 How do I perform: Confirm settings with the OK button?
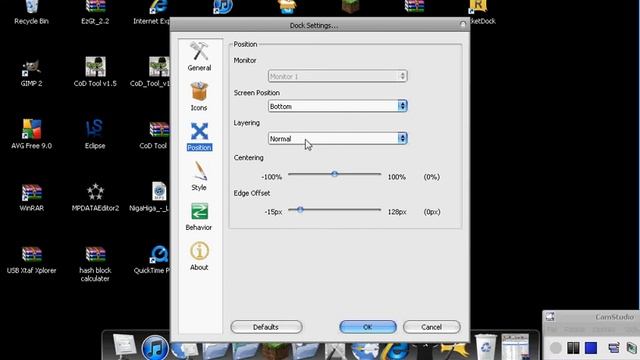coord(368,327)
